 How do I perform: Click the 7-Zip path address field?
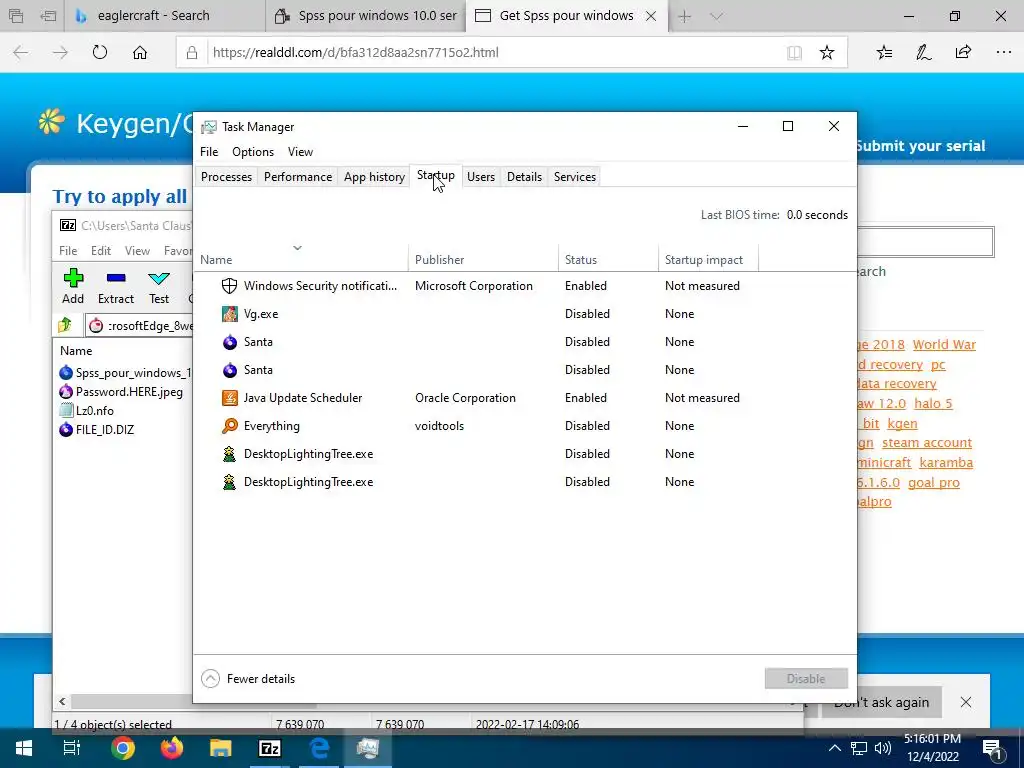tap(140, 325)
